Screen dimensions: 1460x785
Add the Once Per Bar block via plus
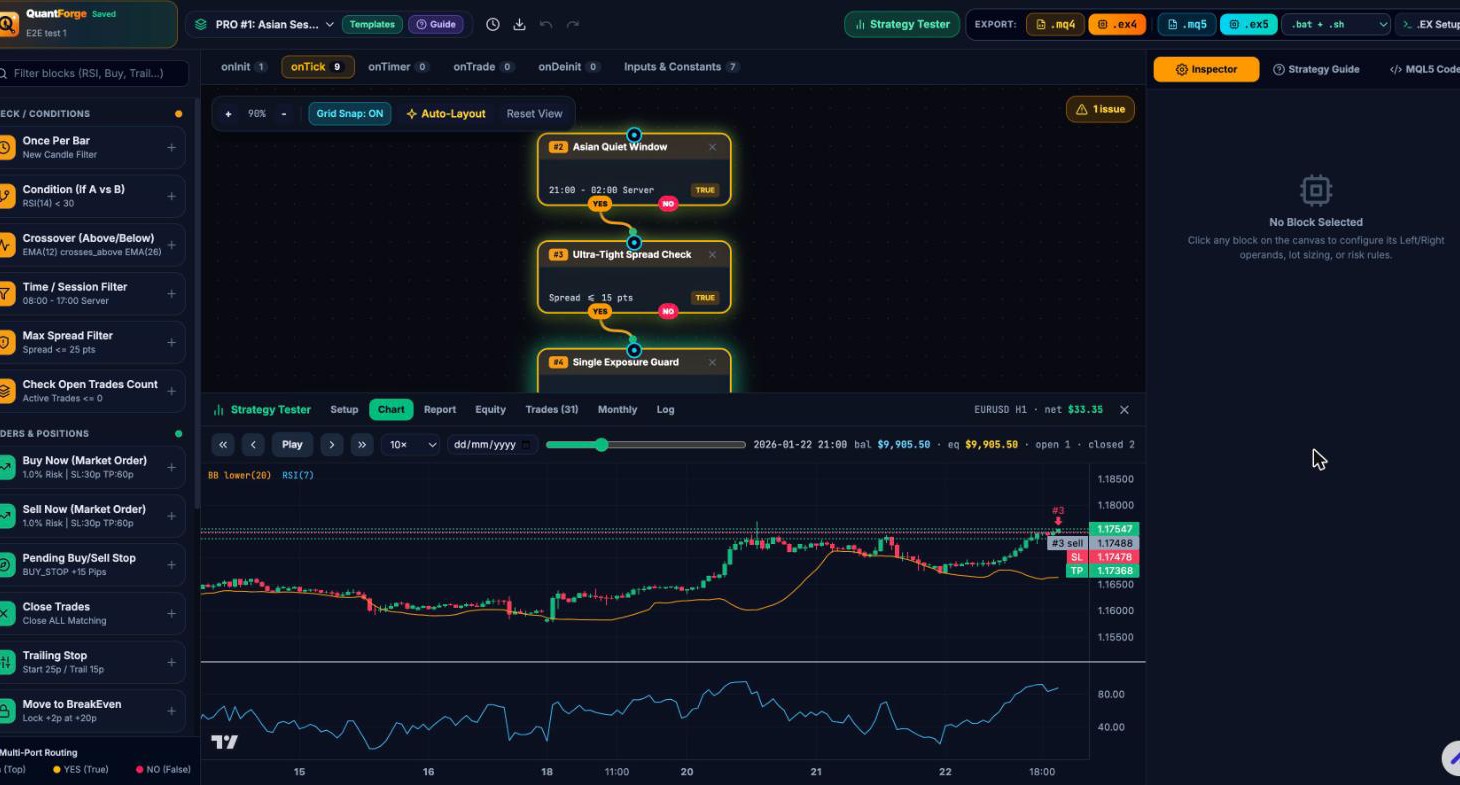171,148
